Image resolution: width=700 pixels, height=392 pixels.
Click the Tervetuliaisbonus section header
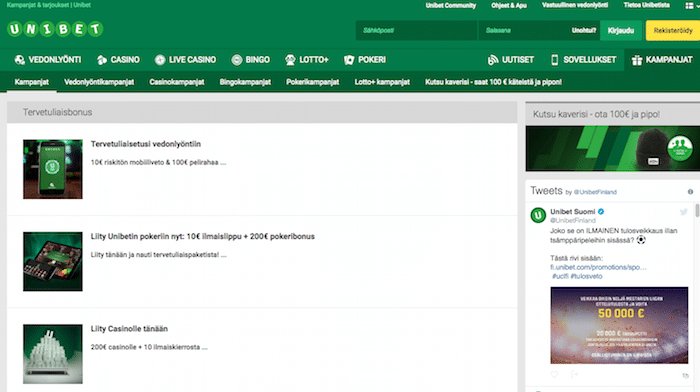pos(262,113)
